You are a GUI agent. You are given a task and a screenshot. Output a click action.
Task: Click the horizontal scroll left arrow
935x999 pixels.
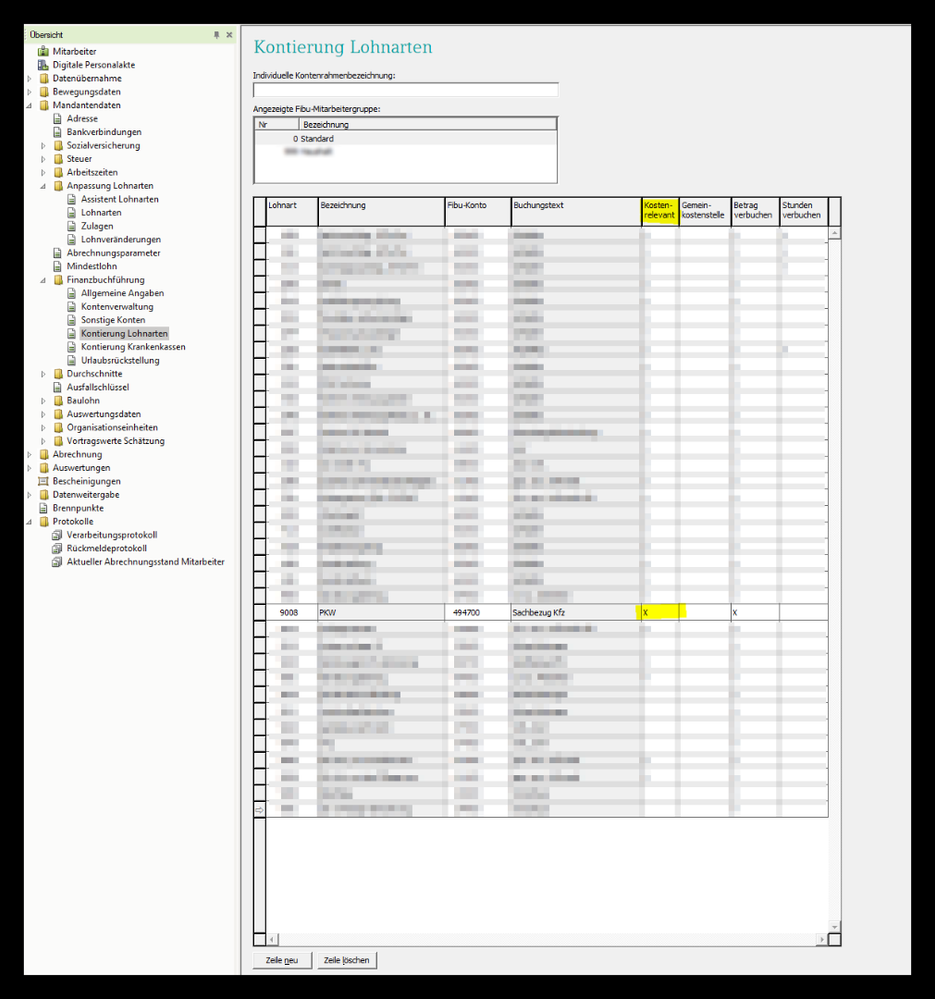coord(272,939)
